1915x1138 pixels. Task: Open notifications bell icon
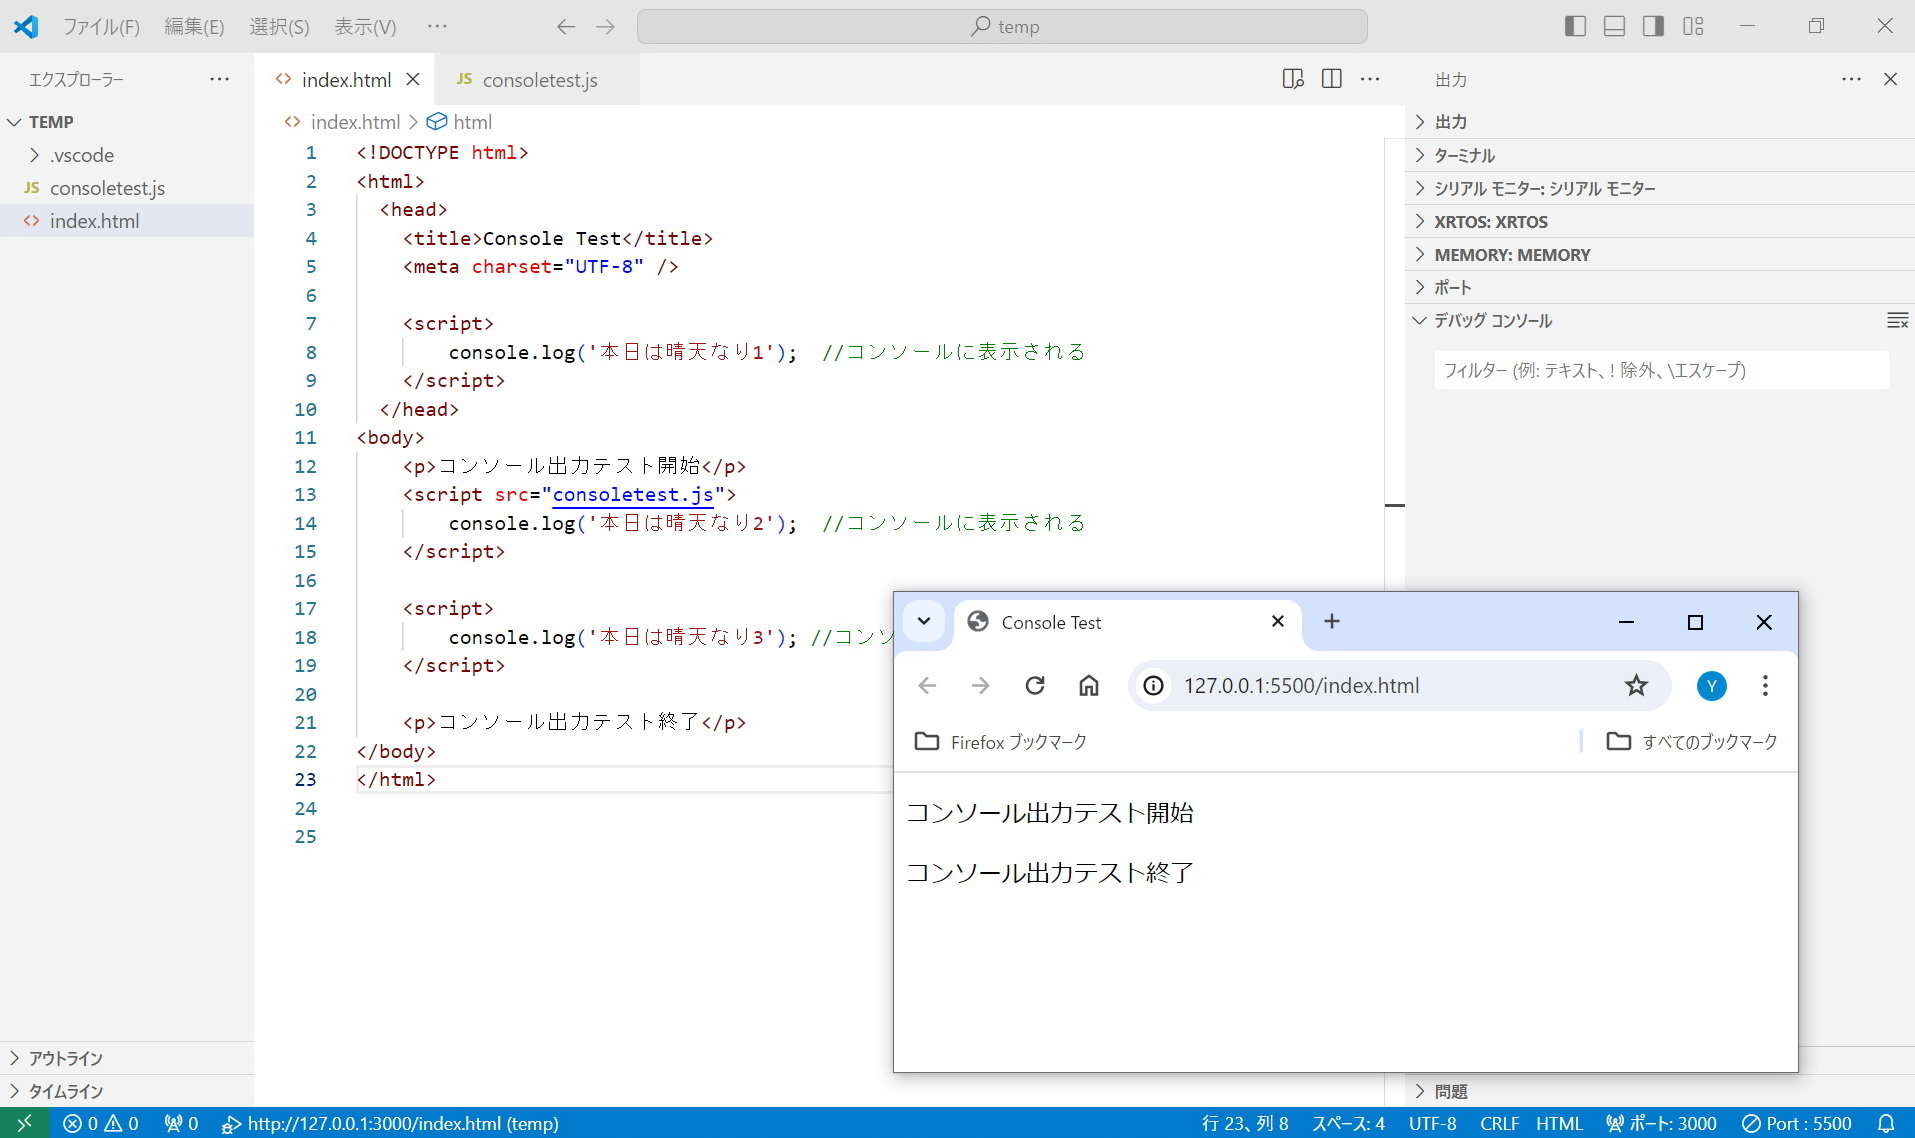(1886, 1123)
